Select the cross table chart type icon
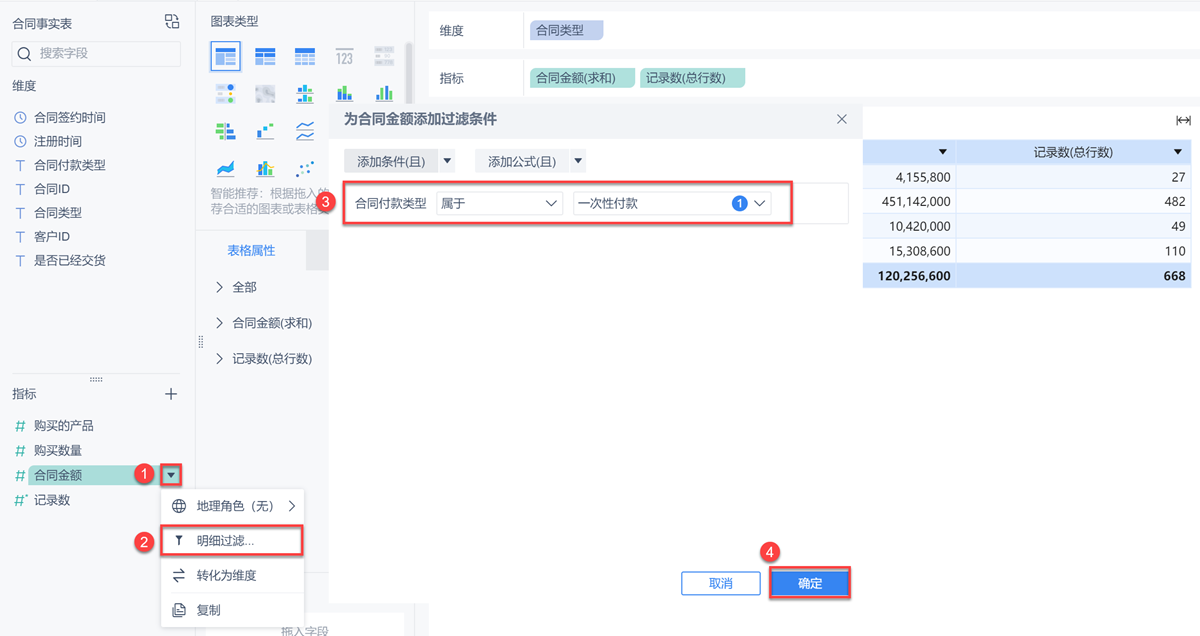The width and height of the screenshot is (1200, 636). (x=265, y=56)
